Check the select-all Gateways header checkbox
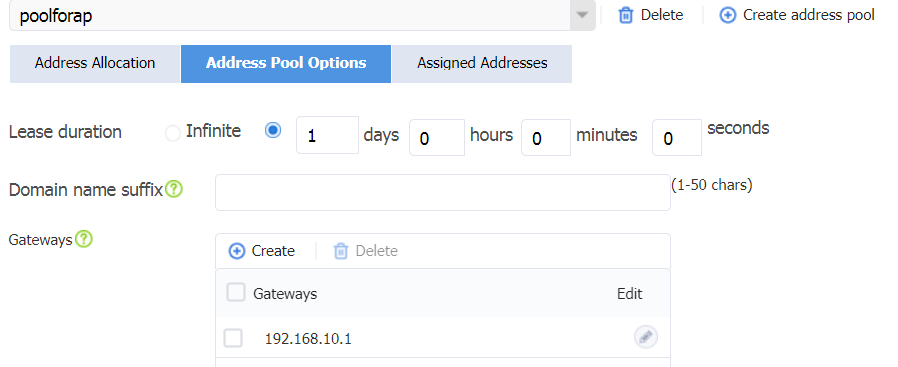Image resolution: width=898 pixels, height=367 pixels. 235,293
